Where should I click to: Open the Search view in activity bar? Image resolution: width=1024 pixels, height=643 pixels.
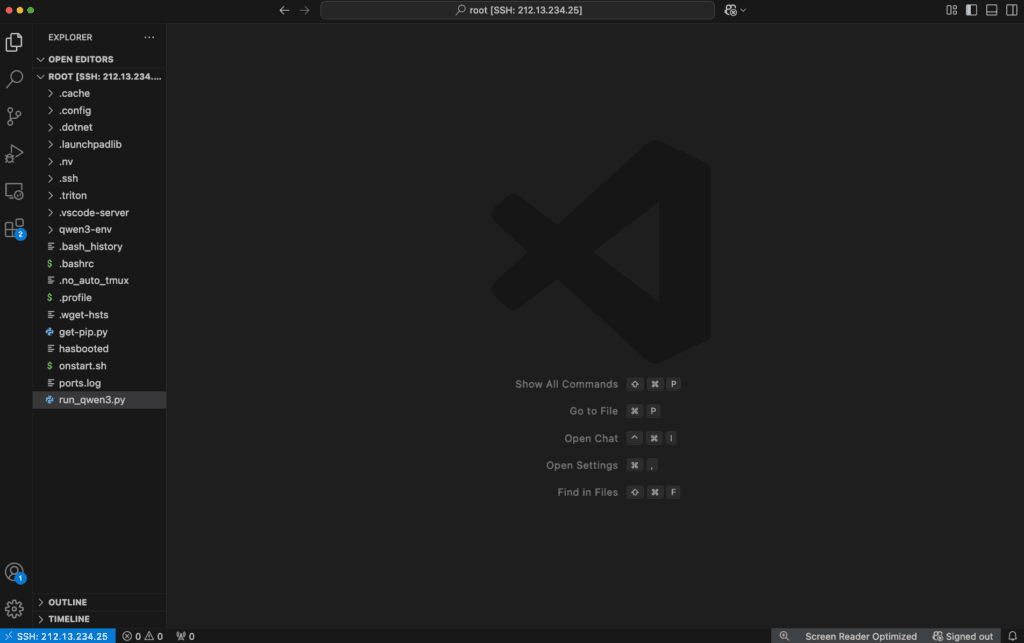[x=14, y=79]
